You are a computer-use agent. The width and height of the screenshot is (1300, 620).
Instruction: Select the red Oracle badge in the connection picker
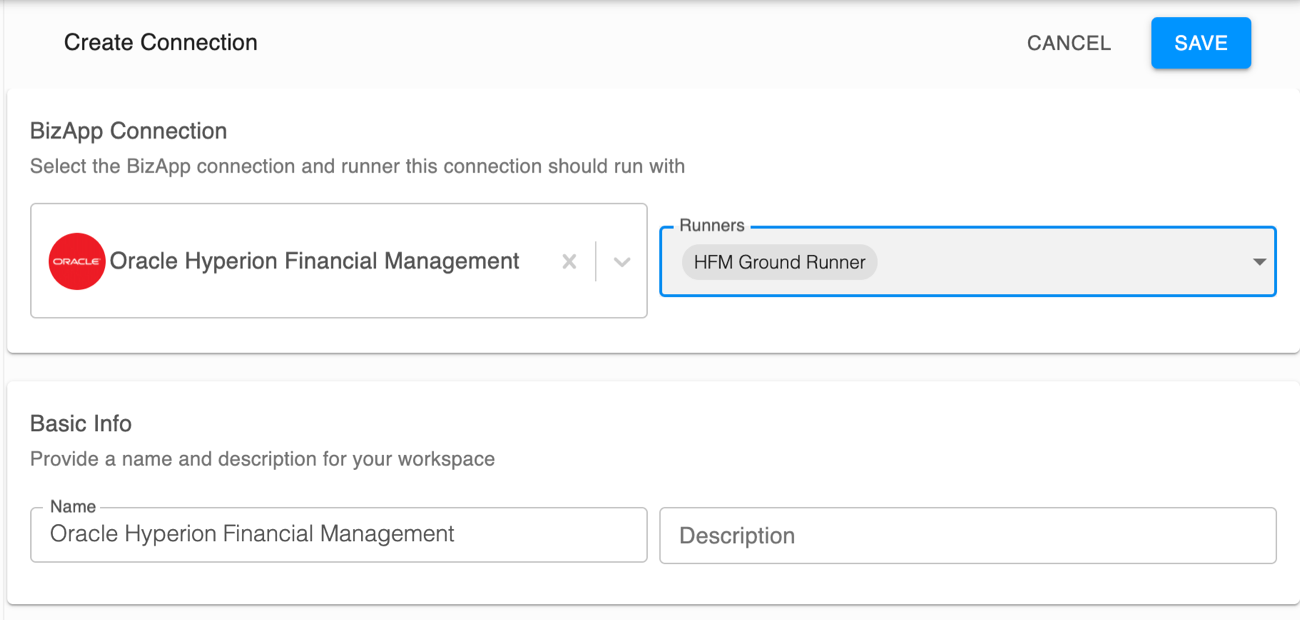coord(77,261)
